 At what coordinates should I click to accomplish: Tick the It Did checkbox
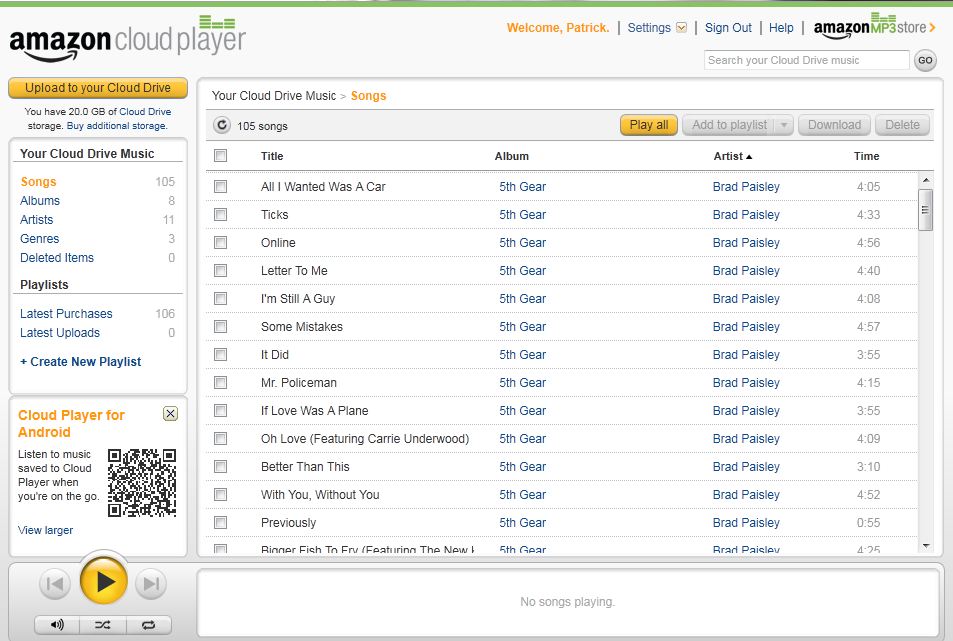point(221,354)
